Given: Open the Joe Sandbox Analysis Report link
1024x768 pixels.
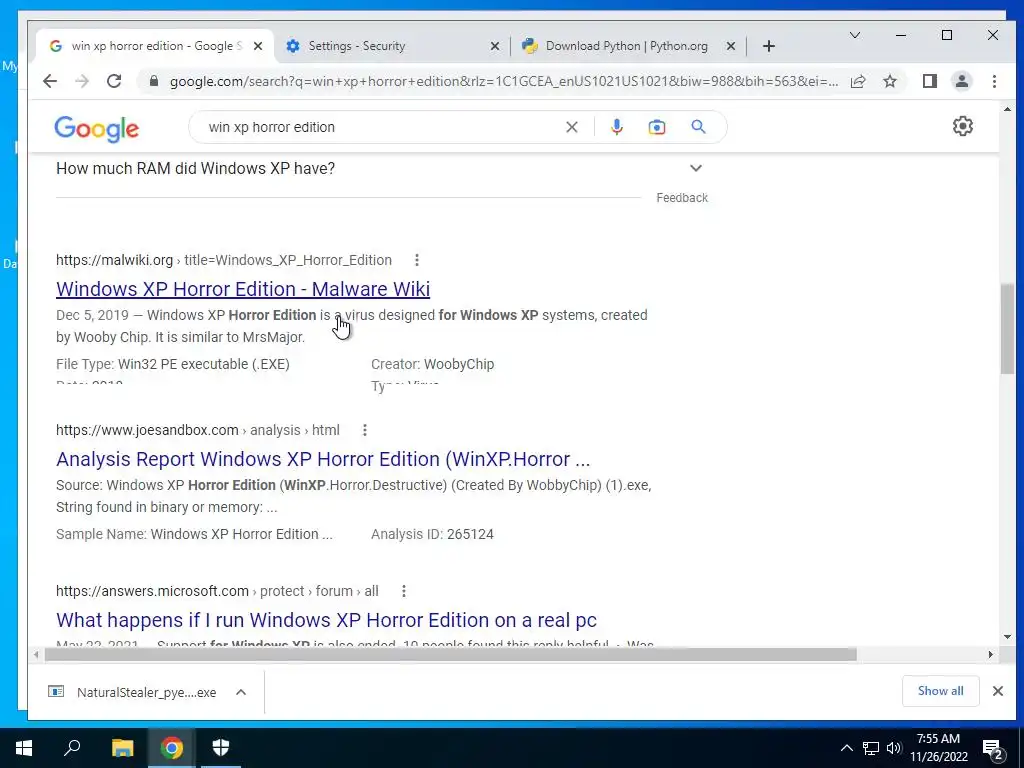Looking at the screenshot, I should [323, 459].
